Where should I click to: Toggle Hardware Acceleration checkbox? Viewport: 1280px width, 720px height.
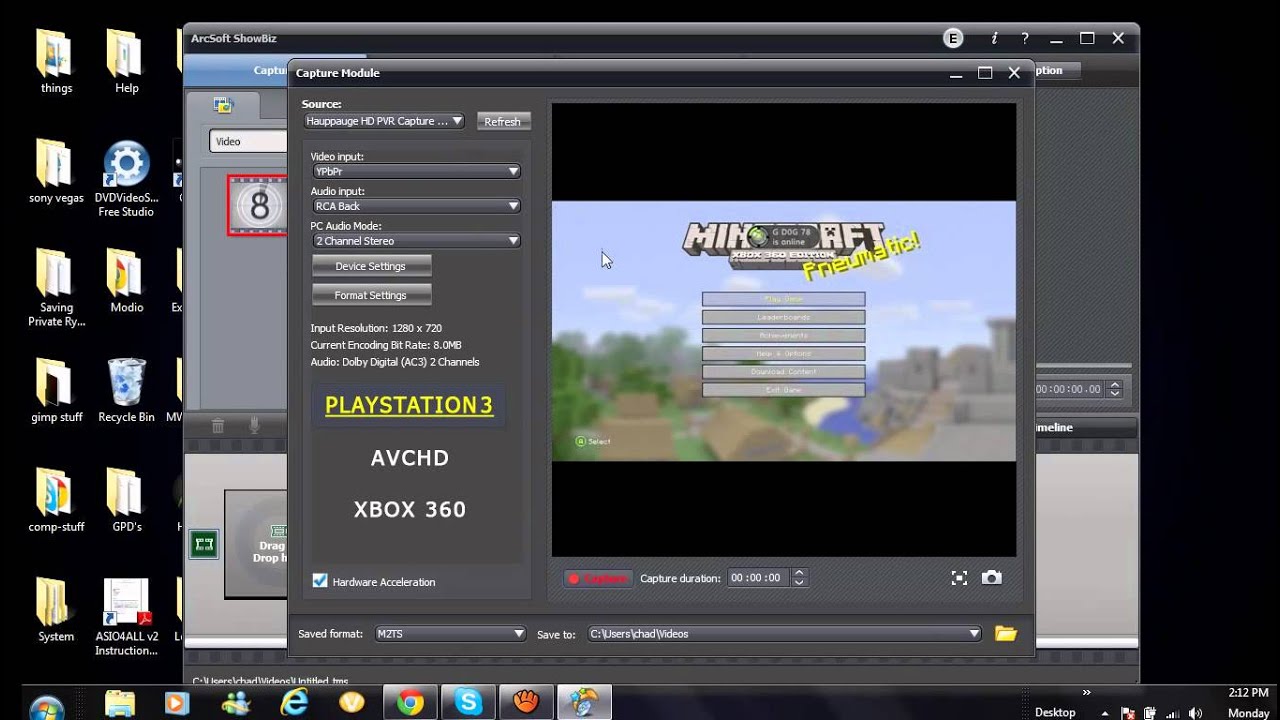pos(320,581)
